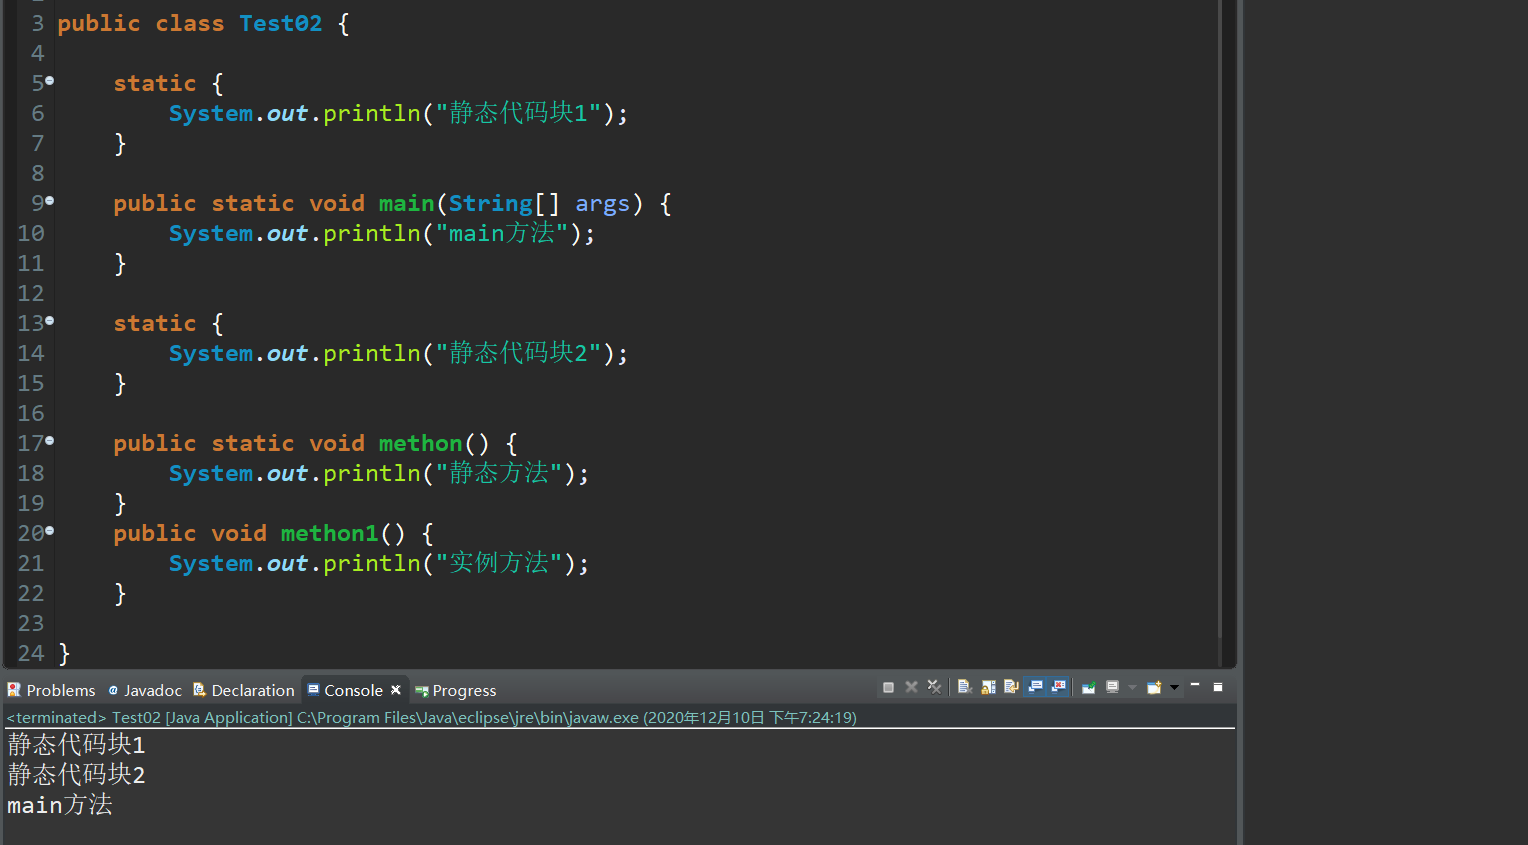Click the terminated Test02 launch description line

[x=432, y=717]
